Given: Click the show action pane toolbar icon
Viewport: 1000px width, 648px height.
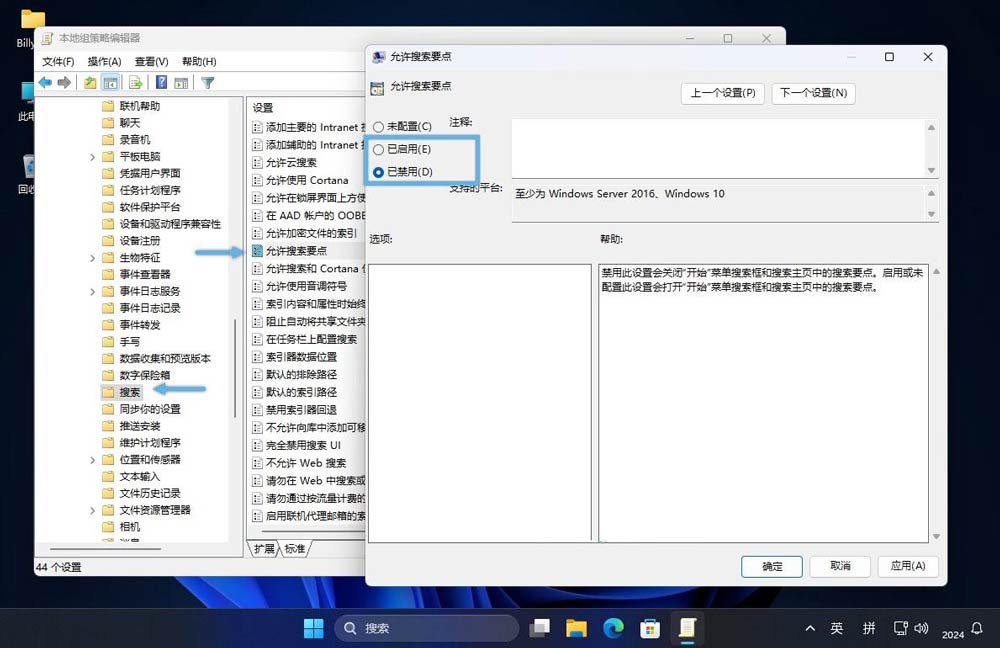Looking at the screenshot, I should [182, 83].
